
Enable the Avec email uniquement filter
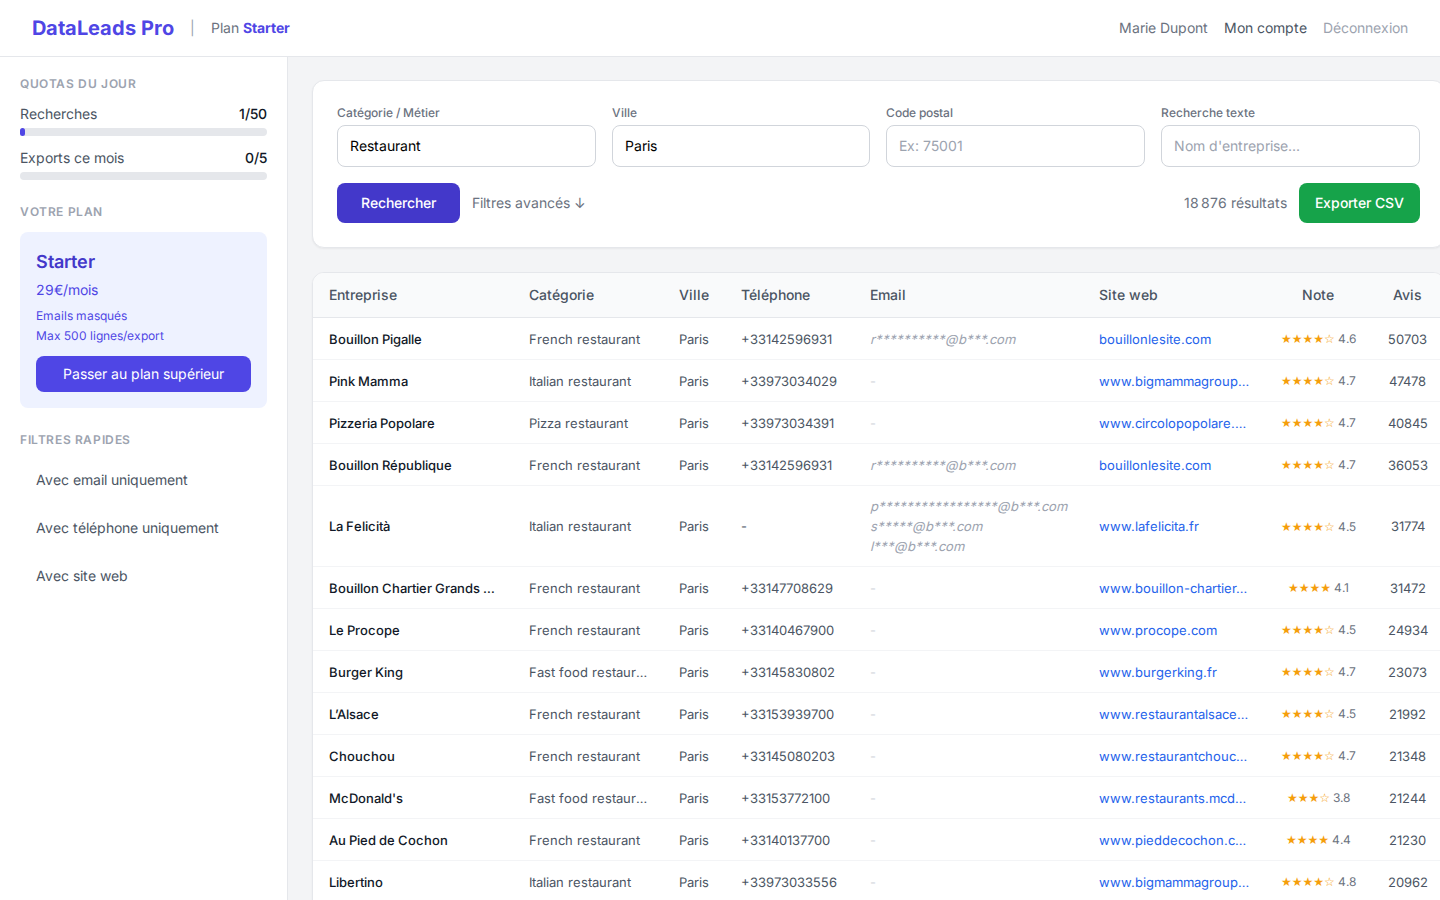coord(111,480)
